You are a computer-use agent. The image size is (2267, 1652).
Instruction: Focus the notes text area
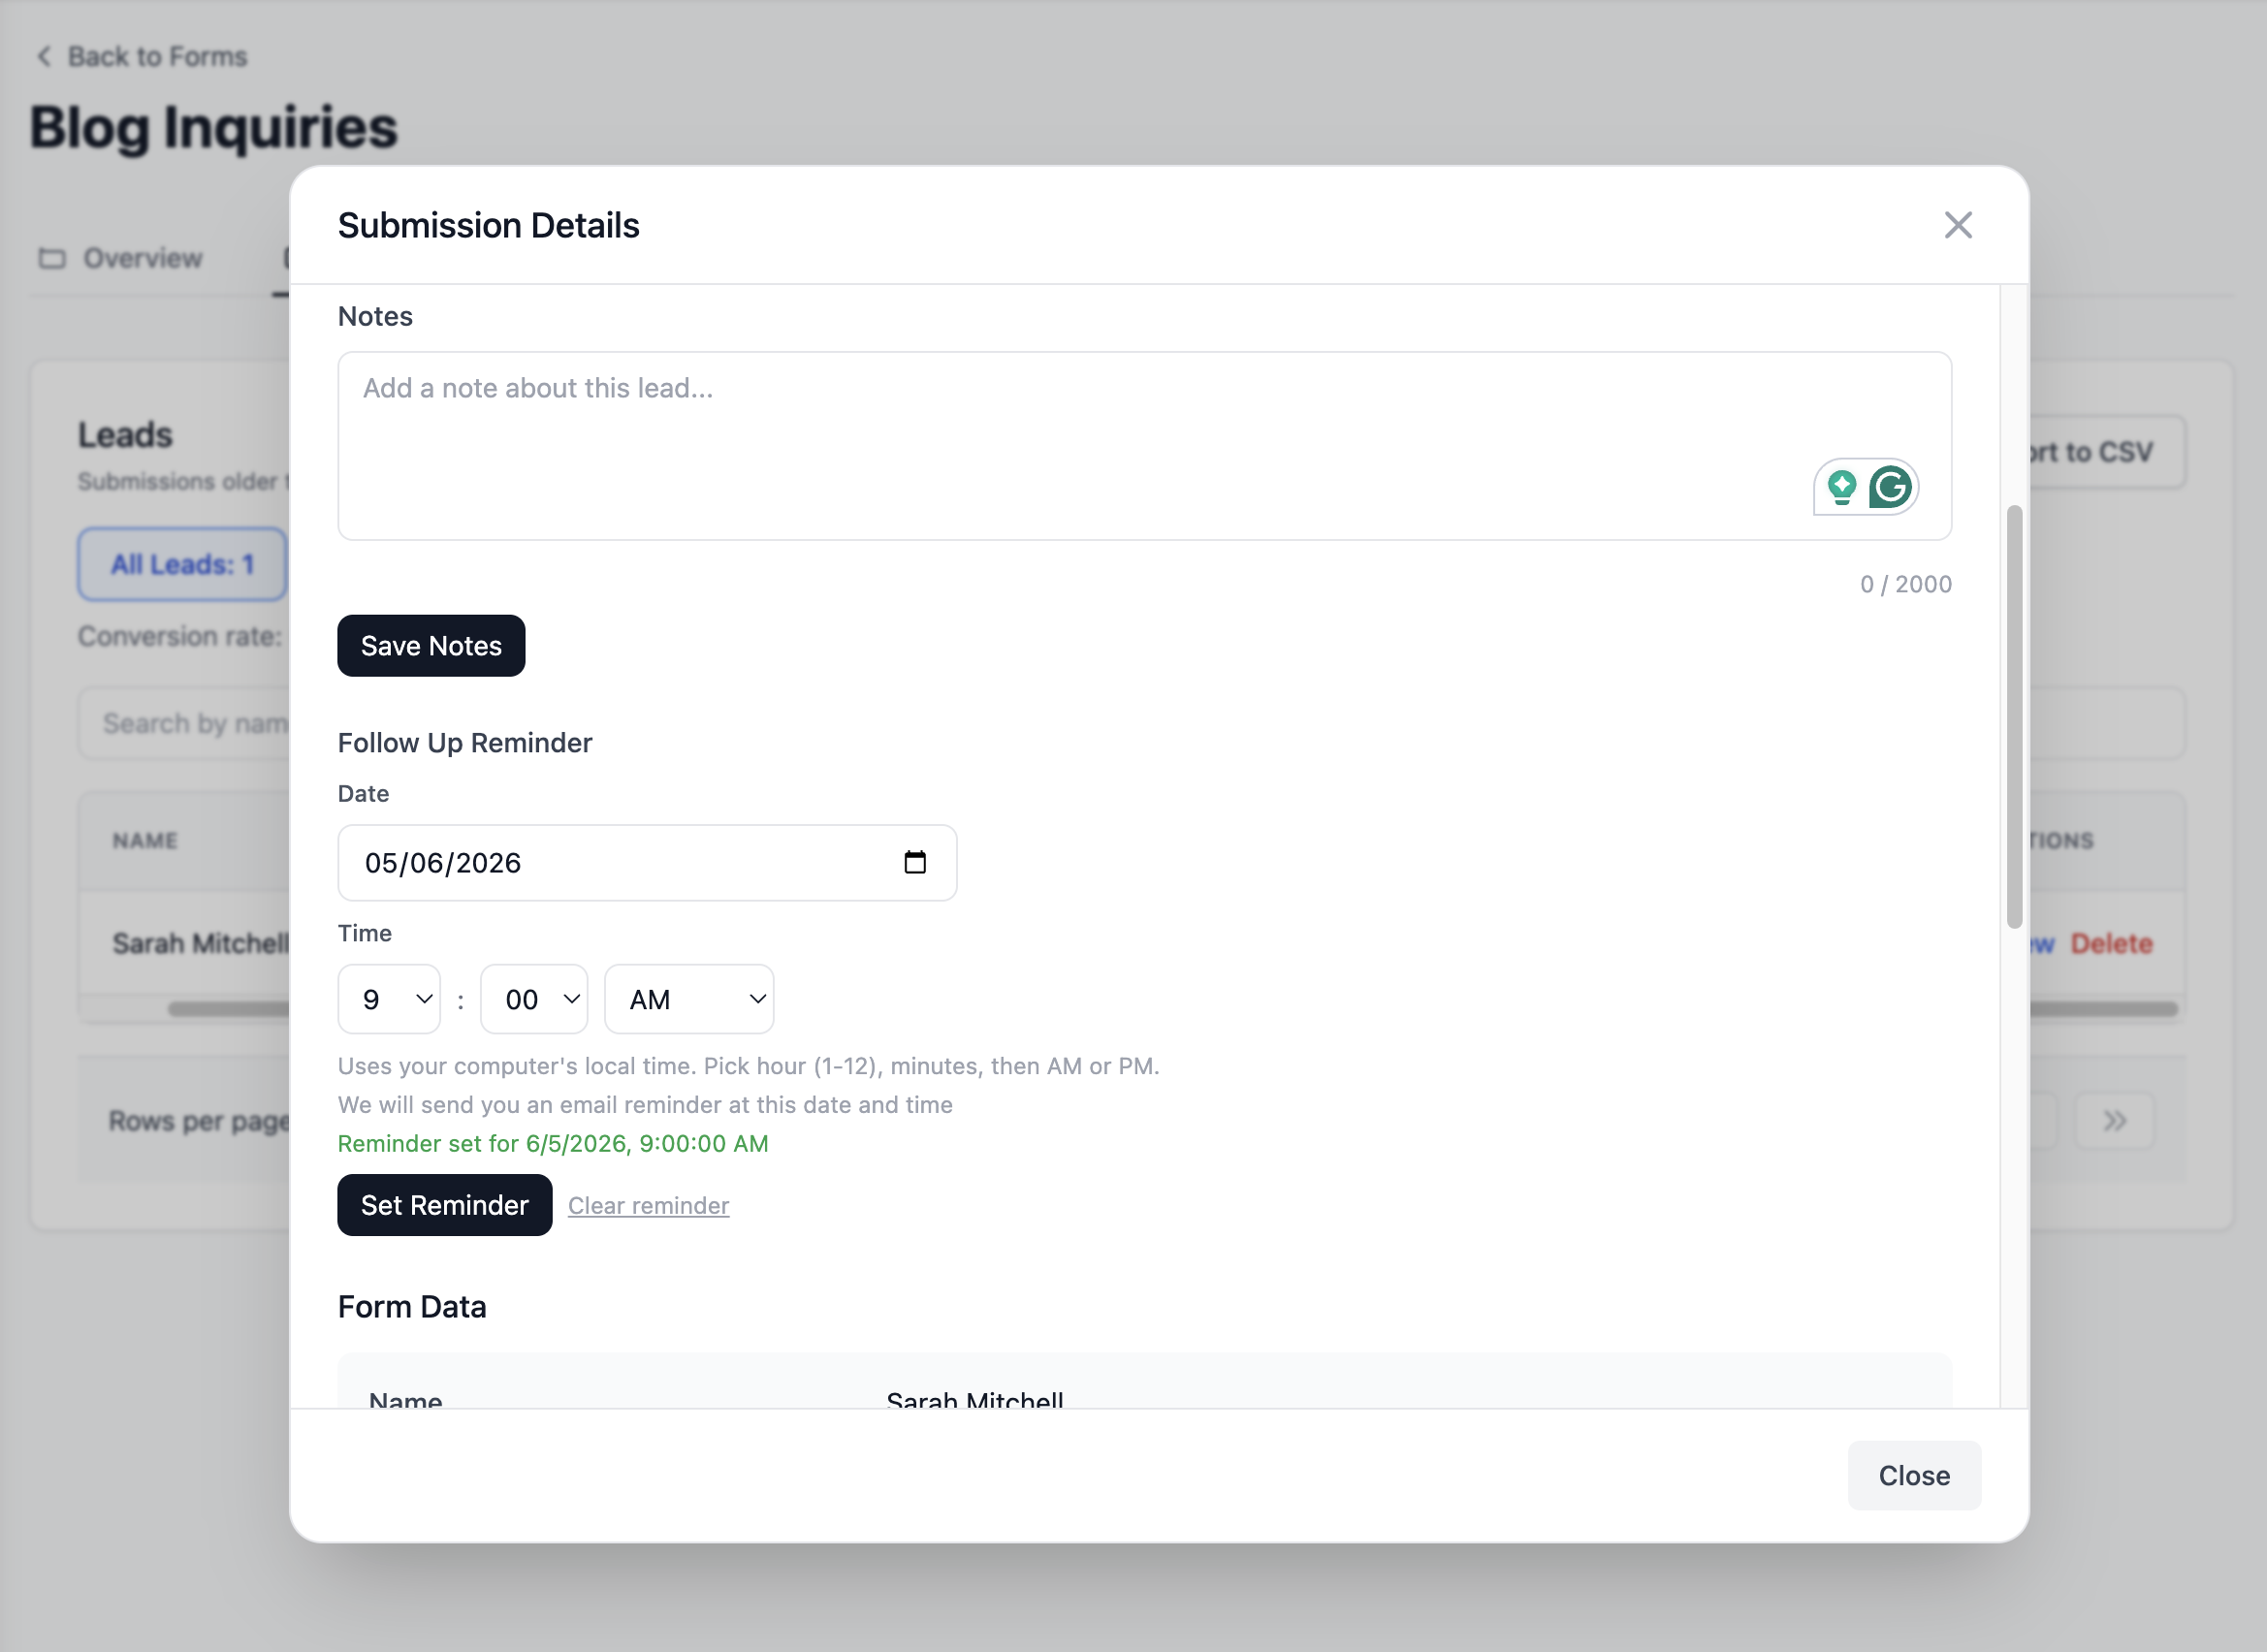[1144, 446]
